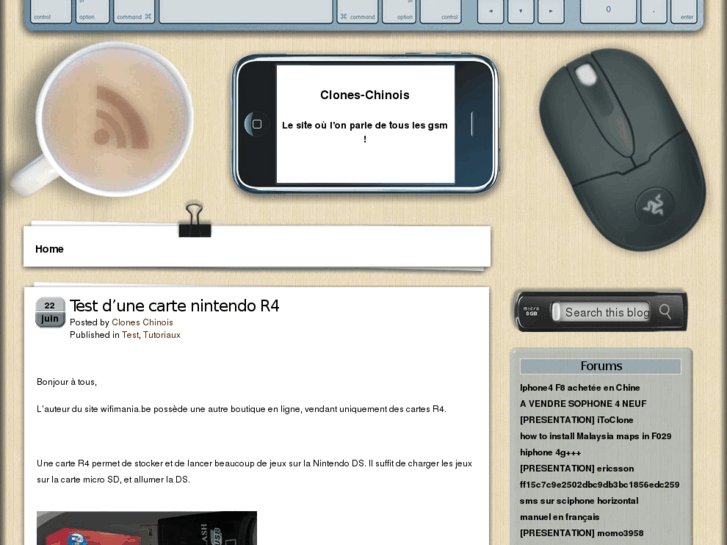Click the '22 juin' date badge
The height and width of the screenshot is (545, 727).
tap(50, 312)
